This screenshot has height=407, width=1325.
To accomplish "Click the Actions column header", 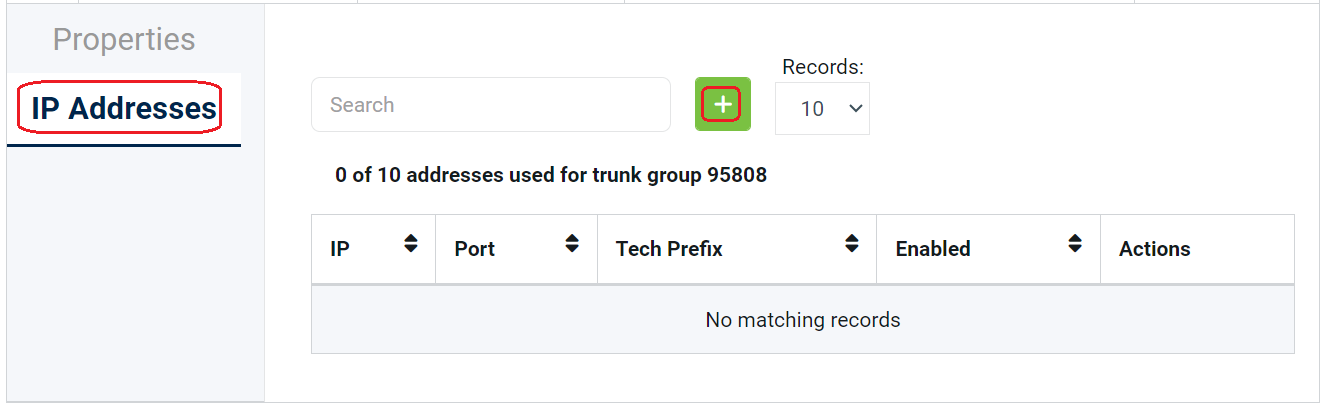I will tap(1154, 249).
